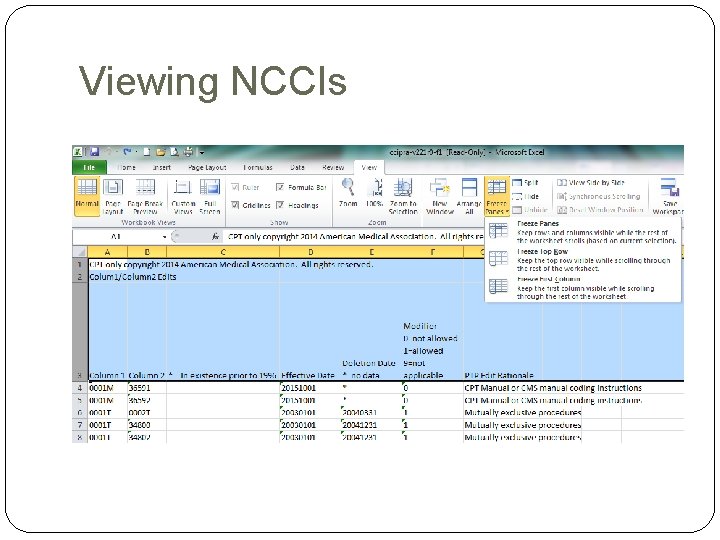Select row 4 header
720x540 pixels.
[x=80, y=388]
